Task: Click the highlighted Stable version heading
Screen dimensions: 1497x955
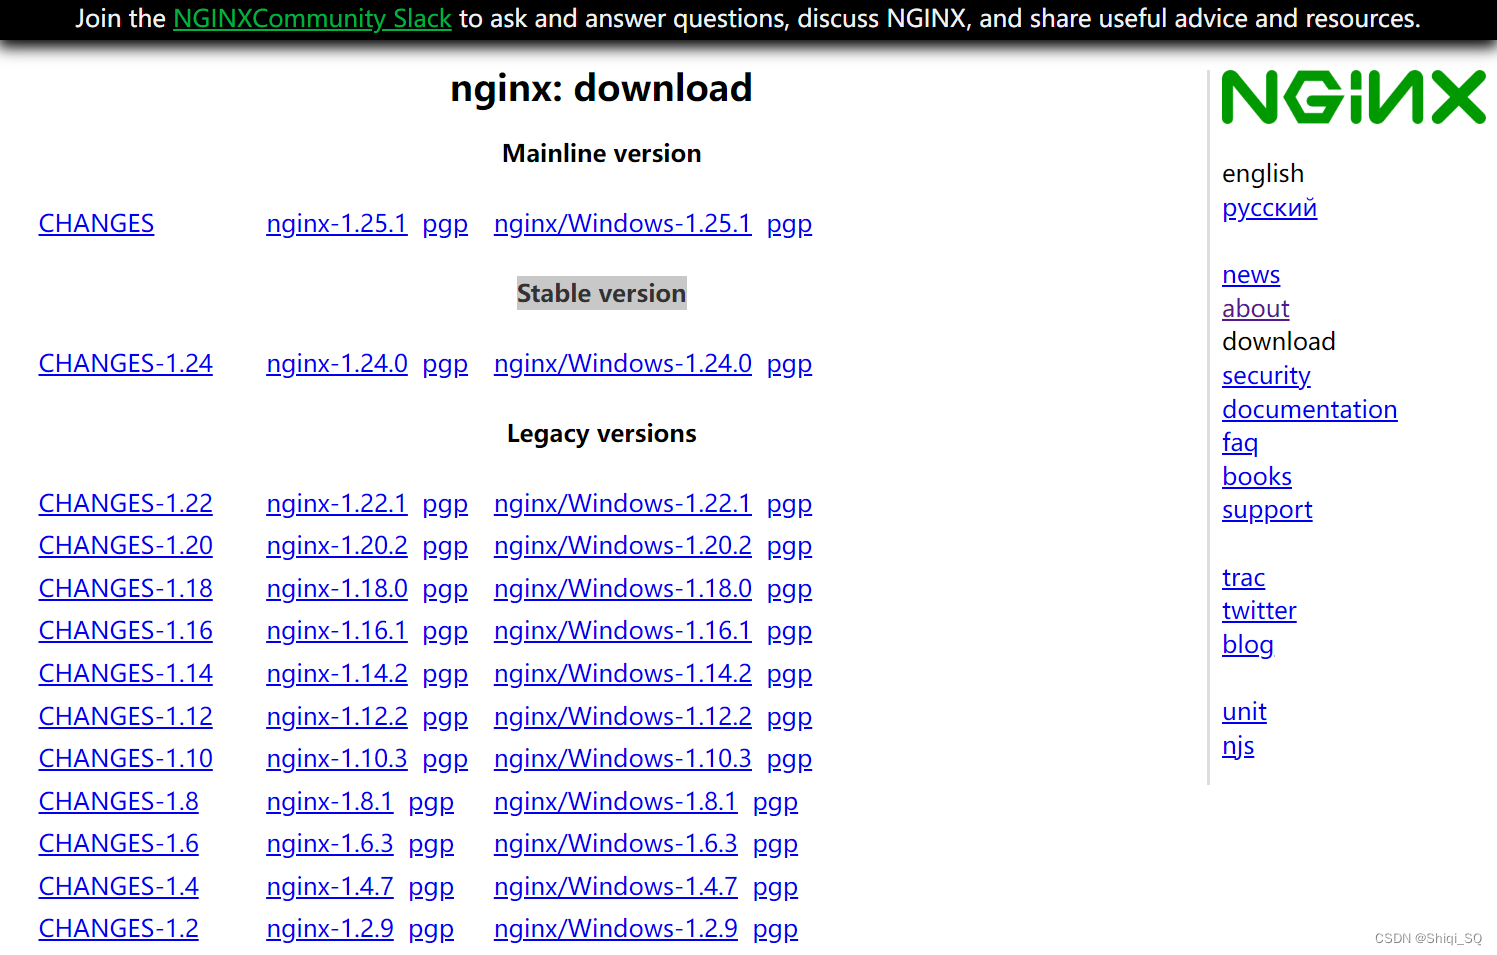Action: click(x=601, y=293)
